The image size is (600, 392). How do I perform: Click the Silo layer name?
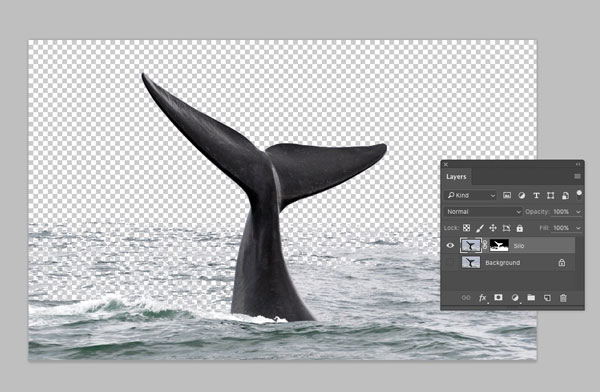click(519, 246)
